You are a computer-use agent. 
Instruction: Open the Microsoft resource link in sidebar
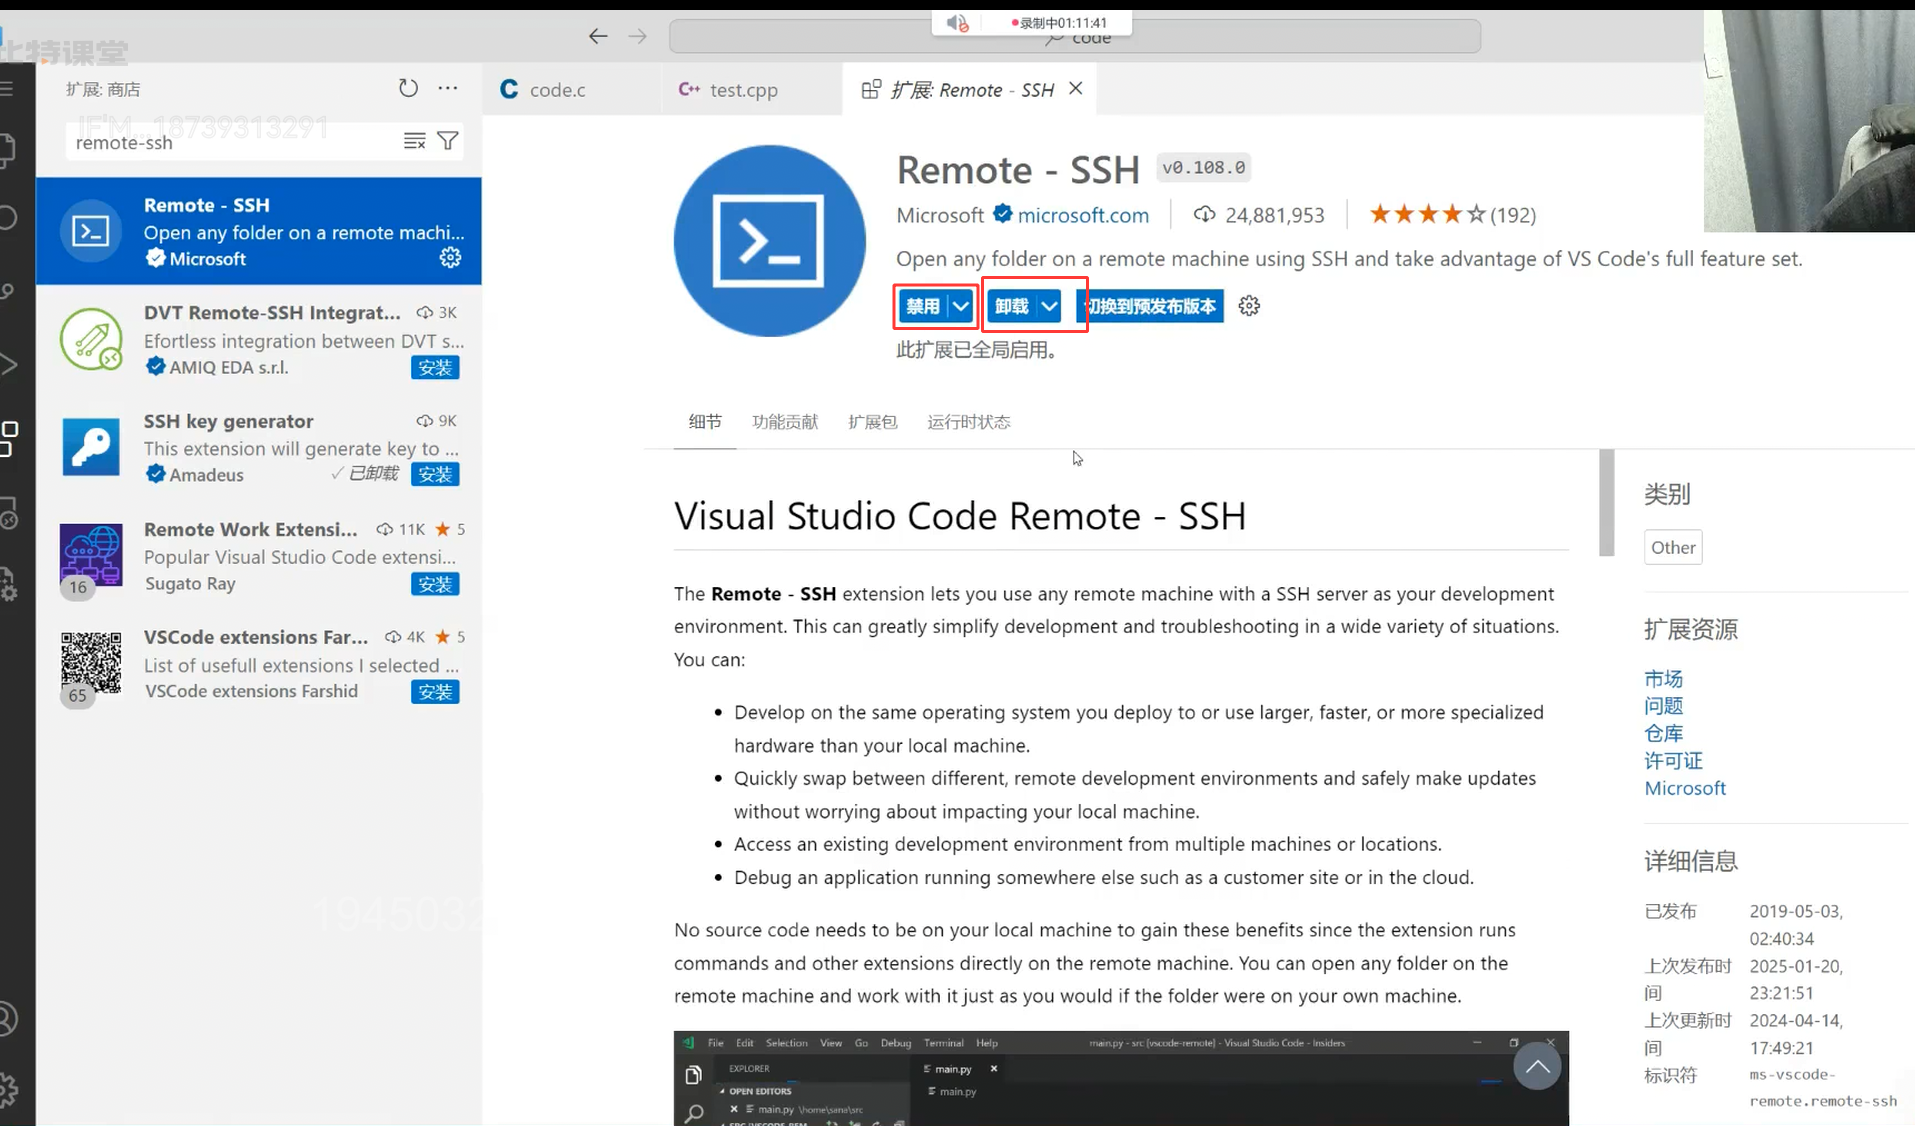pos(1685,788)
